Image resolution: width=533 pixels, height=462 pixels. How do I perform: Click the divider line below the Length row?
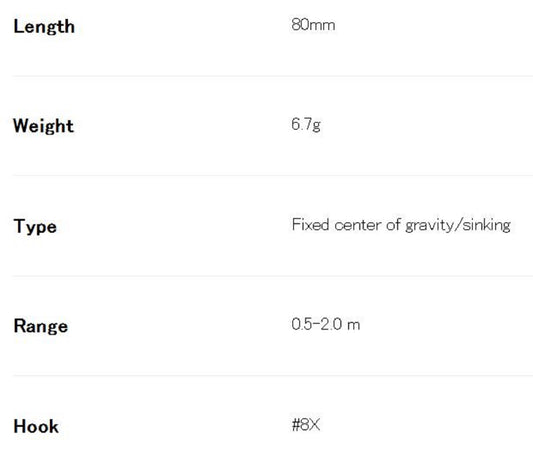coord(273,76)
